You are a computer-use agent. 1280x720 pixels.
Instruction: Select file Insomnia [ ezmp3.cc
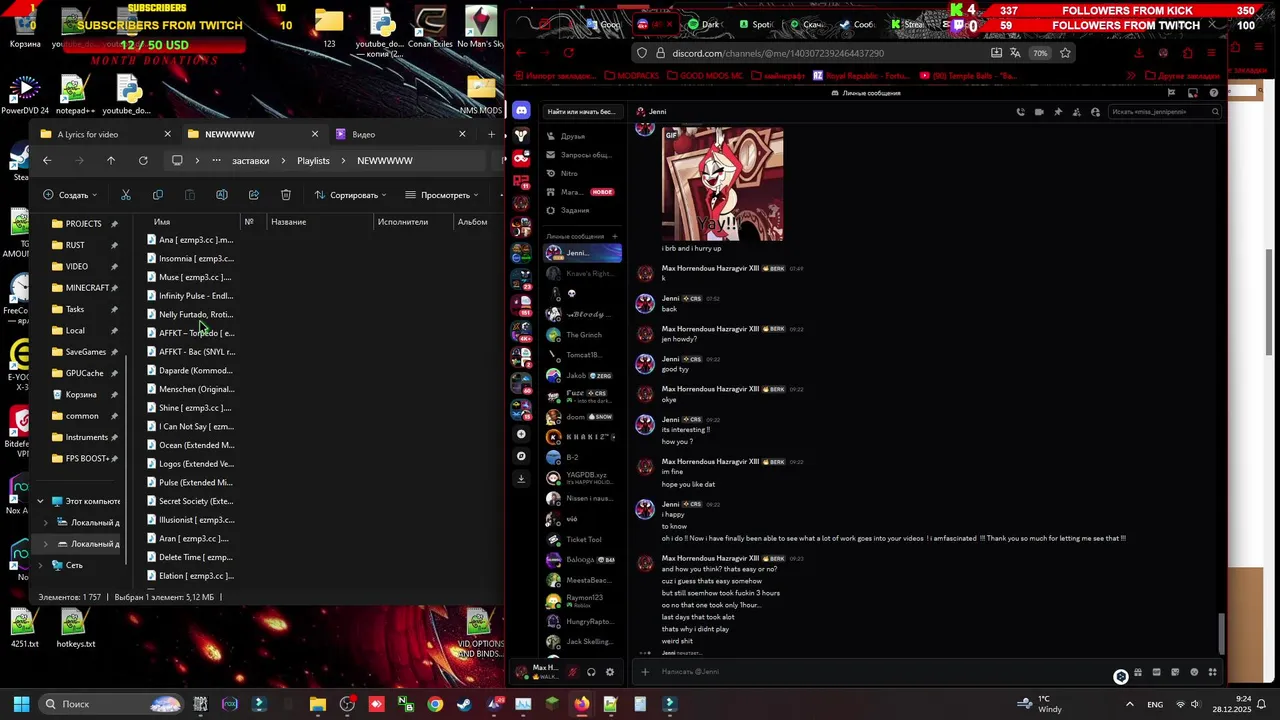pos(190,258)
